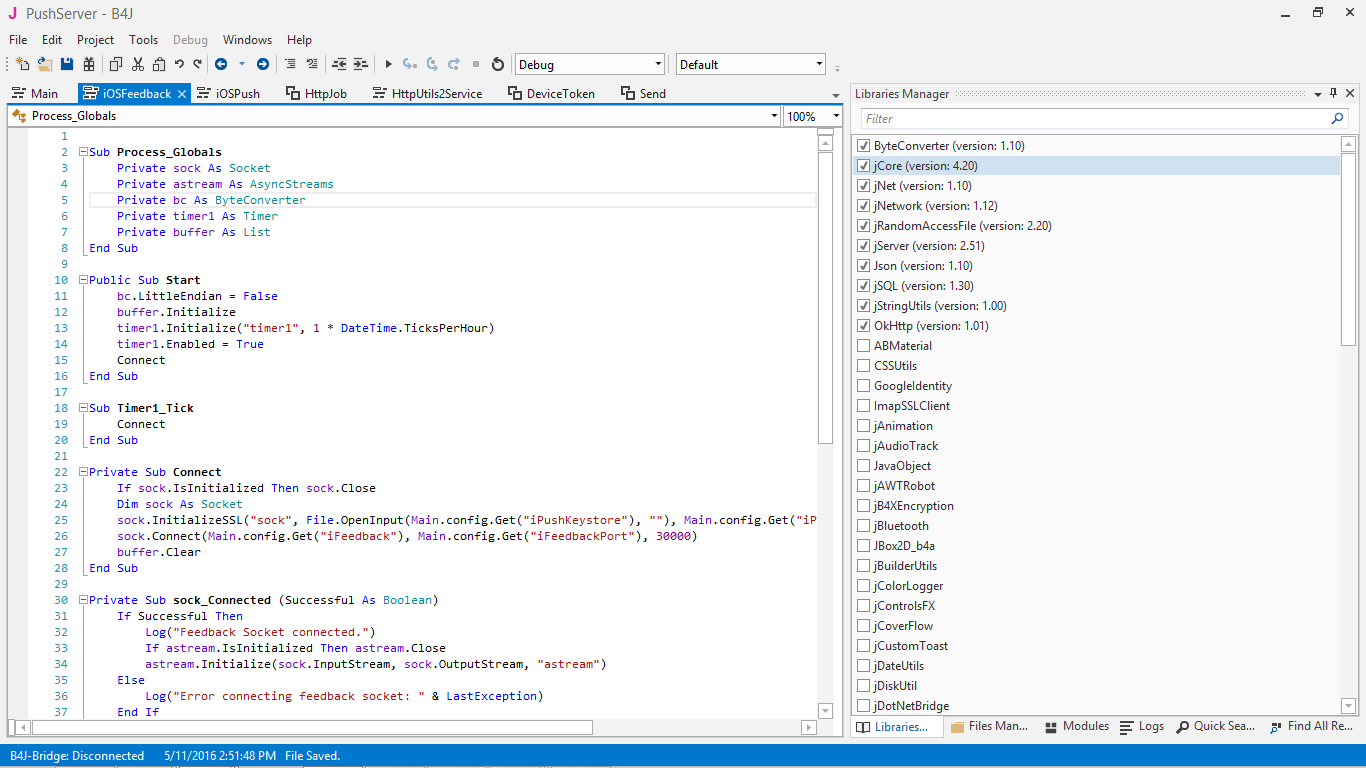1366x768 pixels.
Task: Run the program with the play icon
Action: (x=388, y=64)
